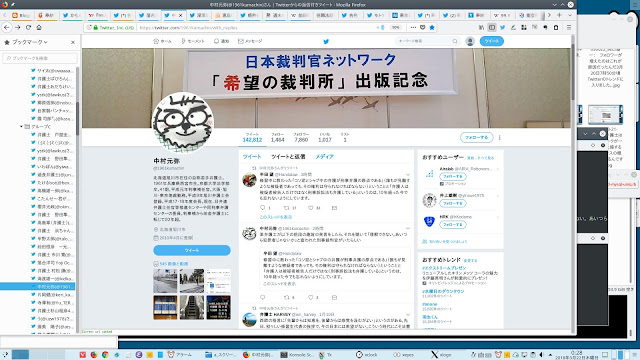Expand the HARVEY tweet's chevron menu
640x360 pixels.
[407, 315]
